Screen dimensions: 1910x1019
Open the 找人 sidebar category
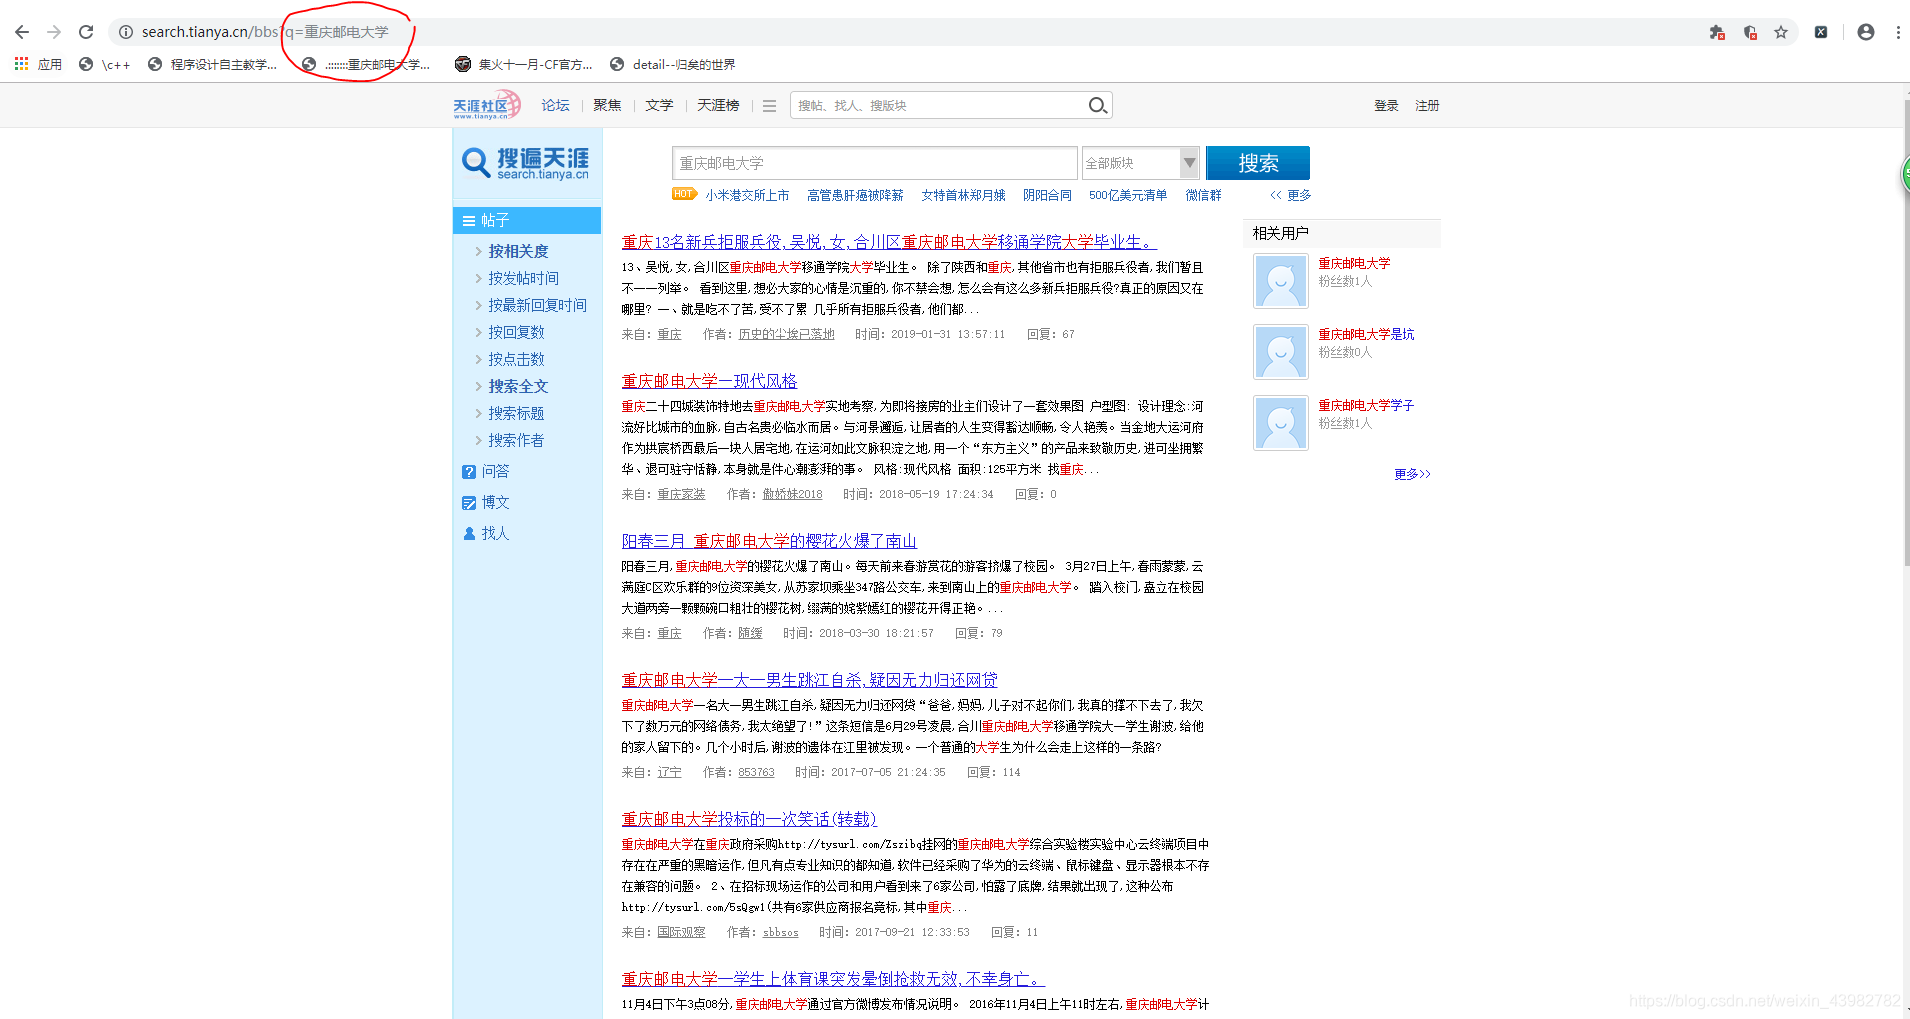pyautogui.click(x=486, y=533)
